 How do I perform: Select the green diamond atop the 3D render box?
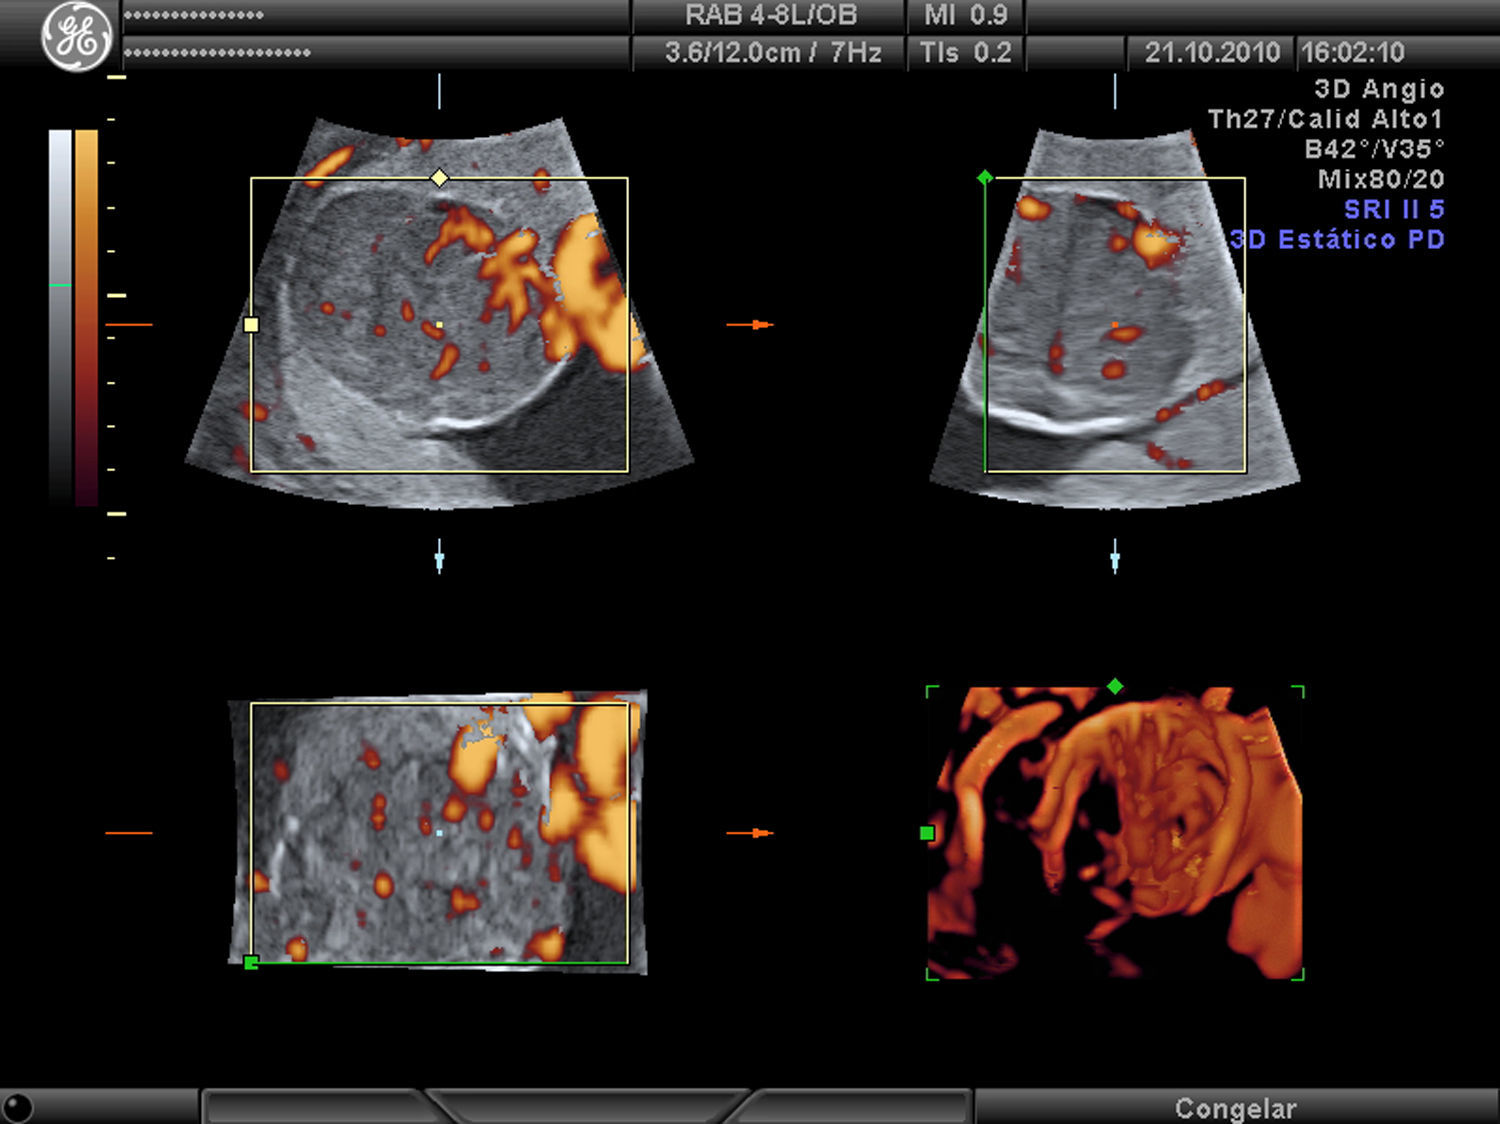[x=1115, y=686]
